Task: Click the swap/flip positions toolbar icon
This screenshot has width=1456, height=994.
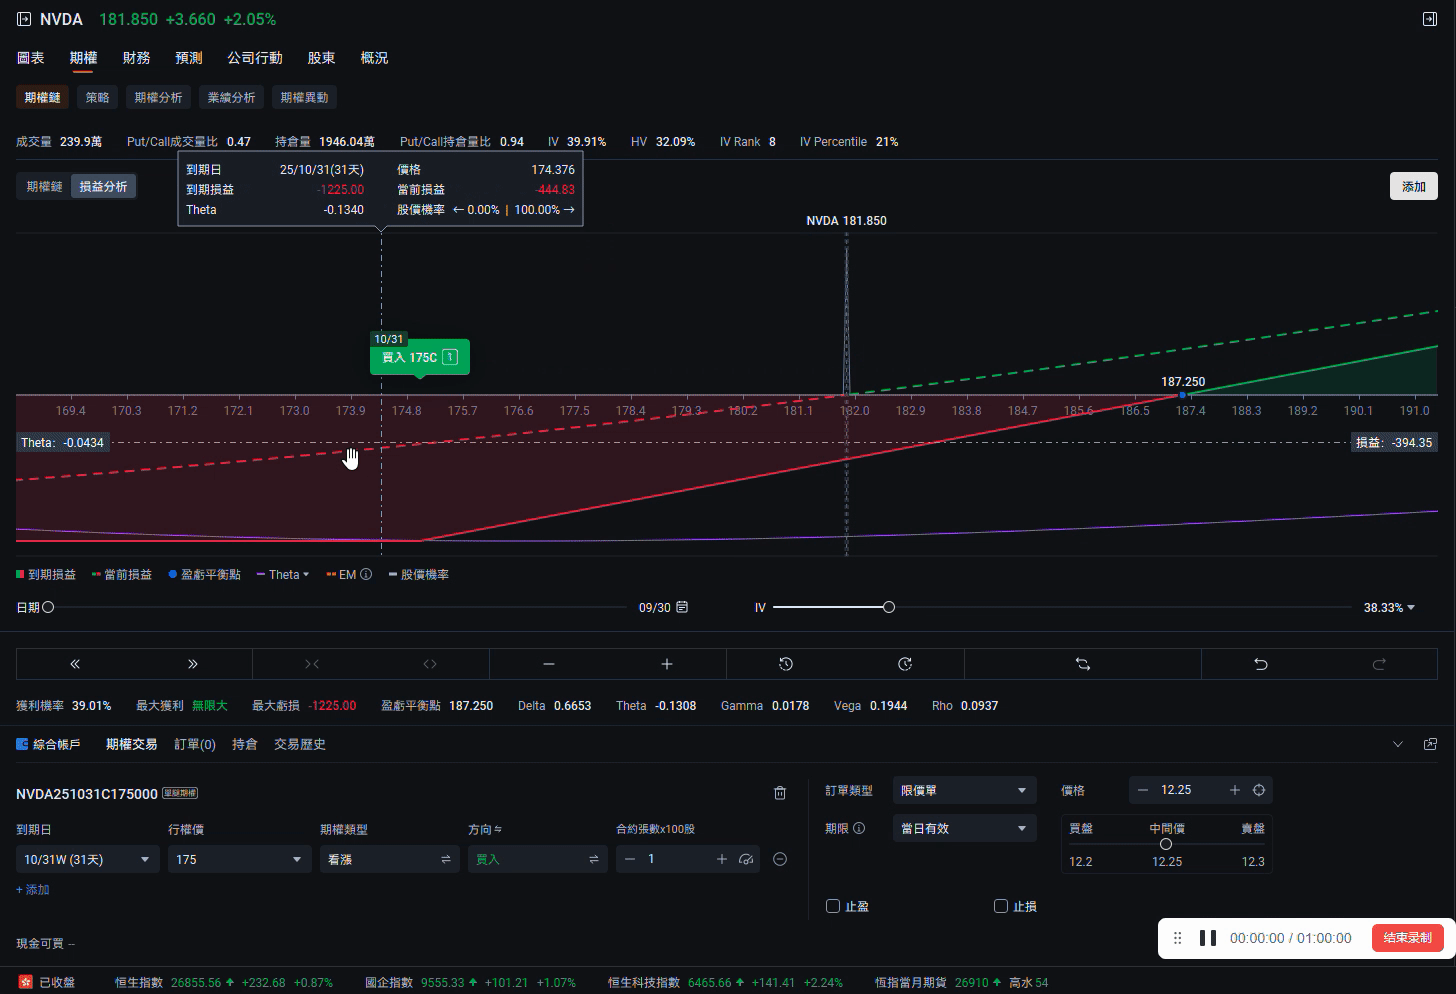Action: point(1082,664)
